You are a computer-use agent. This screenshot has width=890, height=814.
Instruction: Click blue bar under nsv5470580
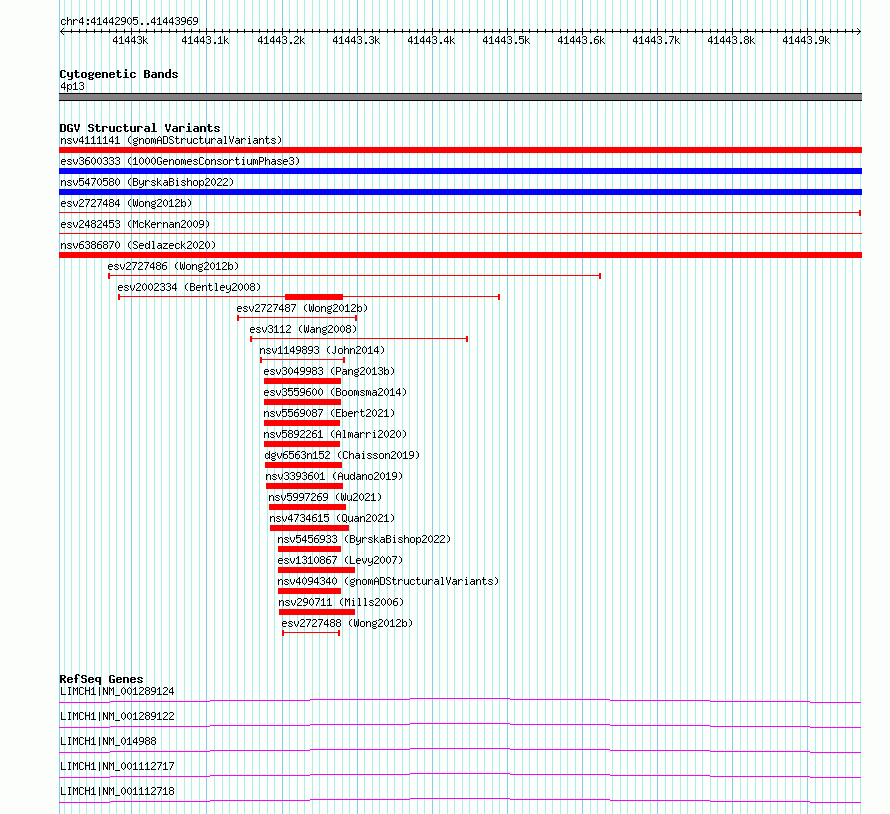[x=460, y=192]
